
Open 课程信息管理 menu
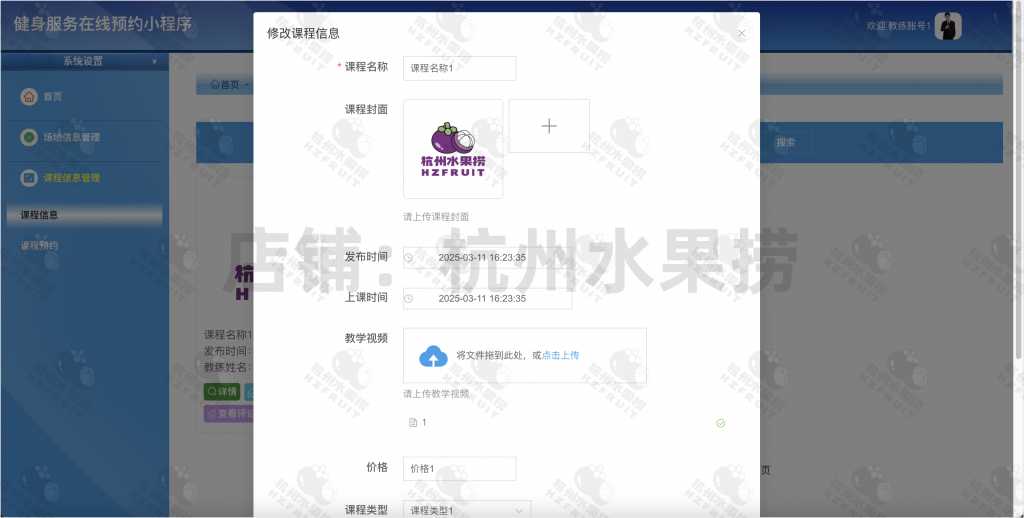[72, 178]
